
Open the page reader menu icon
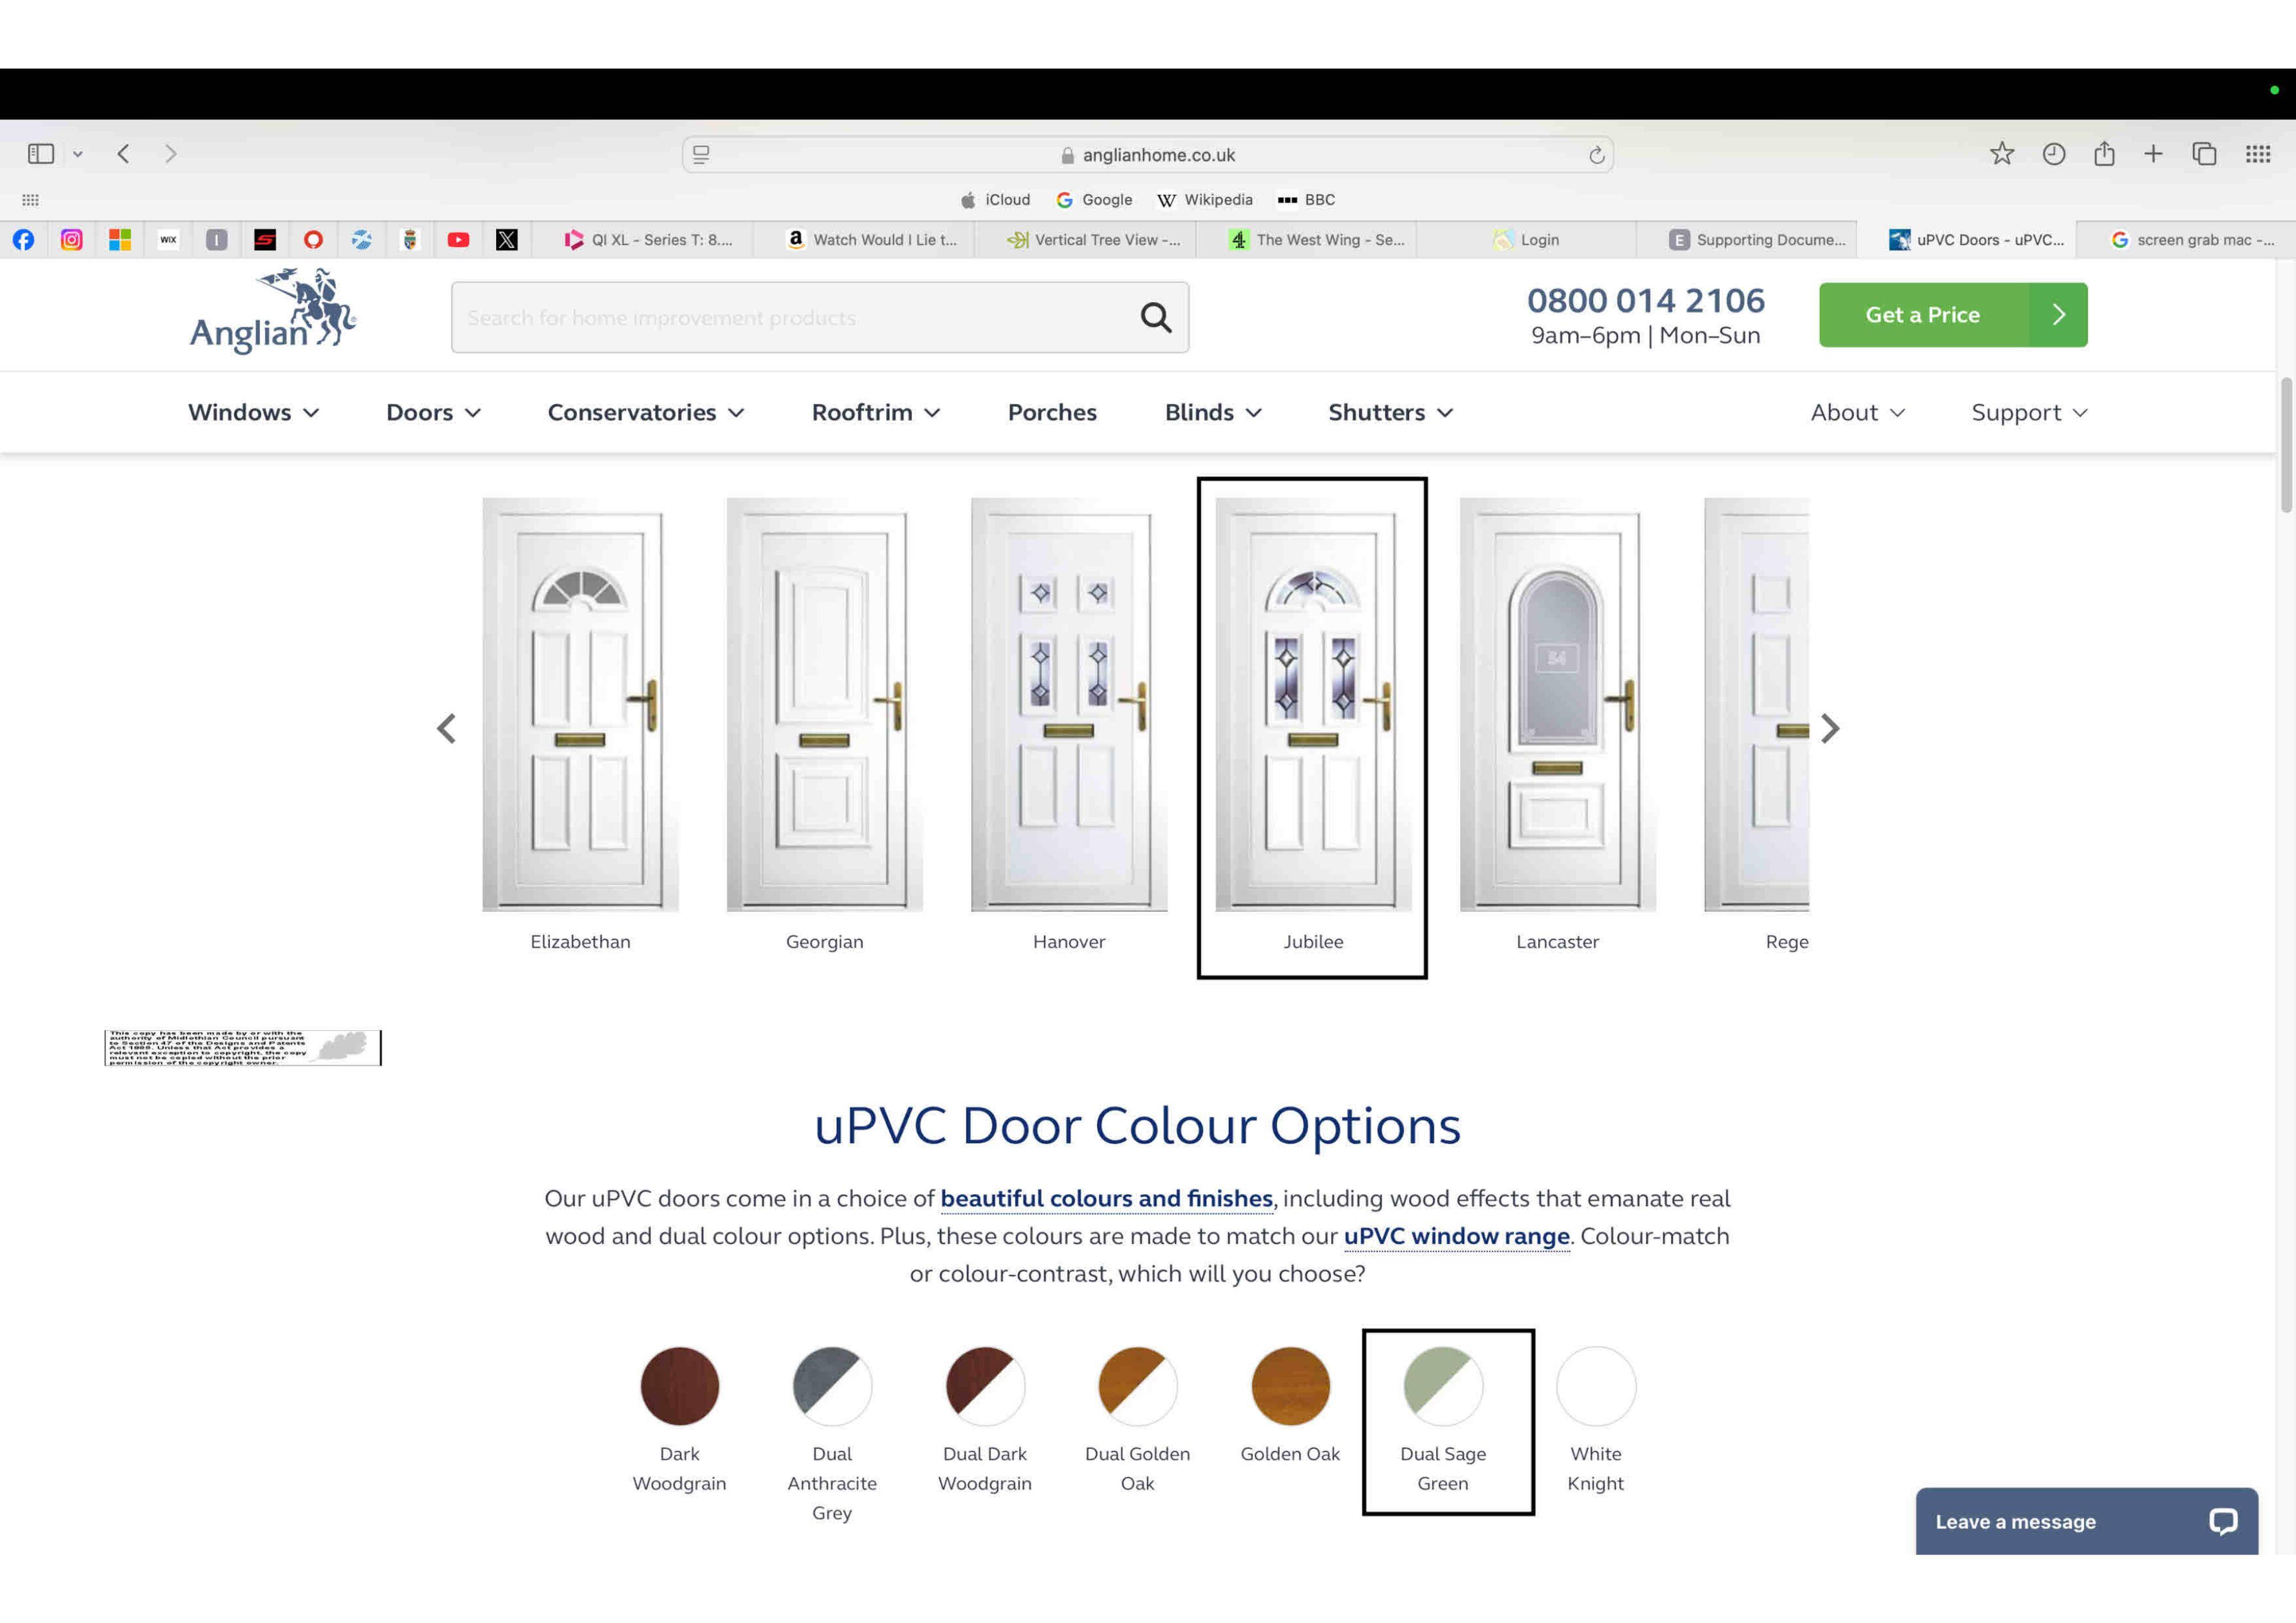(701, 155)
